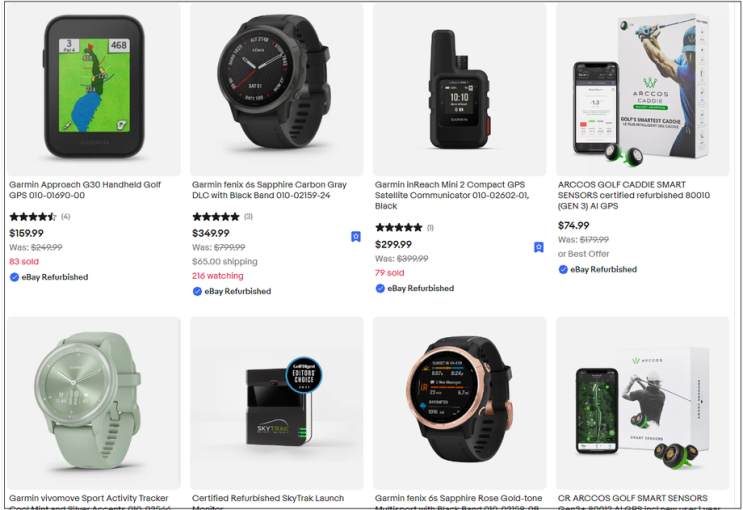The width and height of the screenshot is (743, 510).
Task: Select the mint green vivomove Sport watch image
Action: [94, 403]
